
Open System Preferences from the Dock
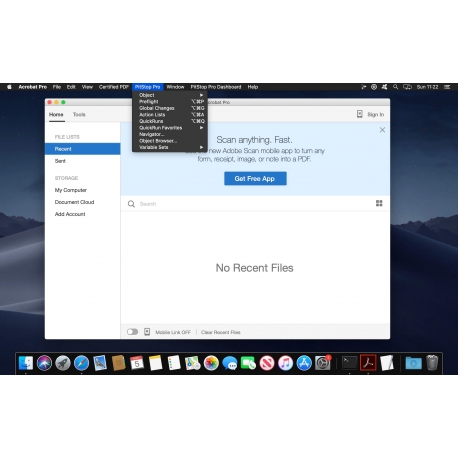tap(323, 363)
